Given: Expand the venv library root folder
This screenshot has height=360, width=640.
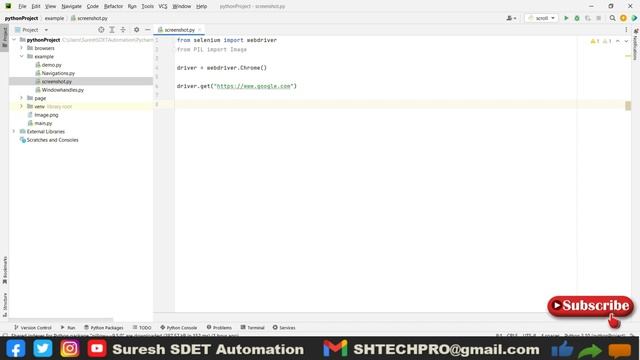Looking at the screenshot, I should coord(22,107).
